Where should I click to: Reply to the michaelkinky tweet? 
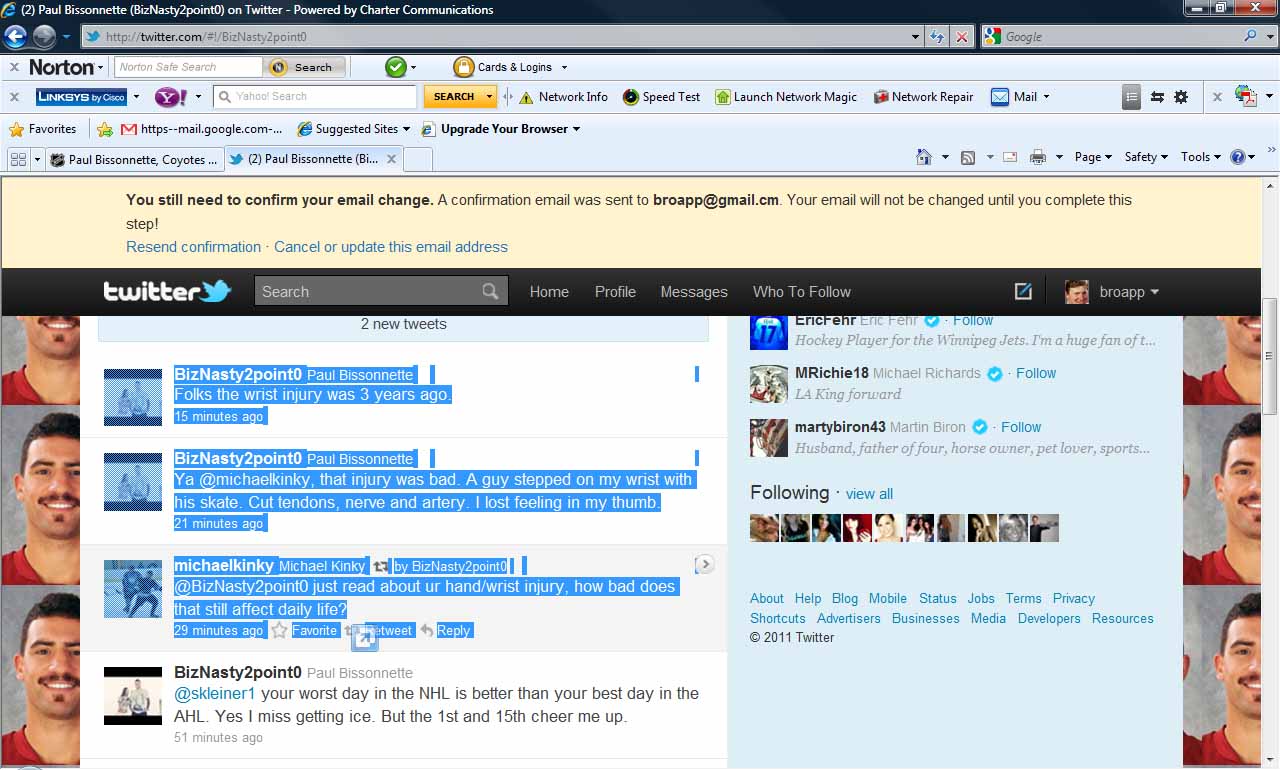click(x=445, y=630)
